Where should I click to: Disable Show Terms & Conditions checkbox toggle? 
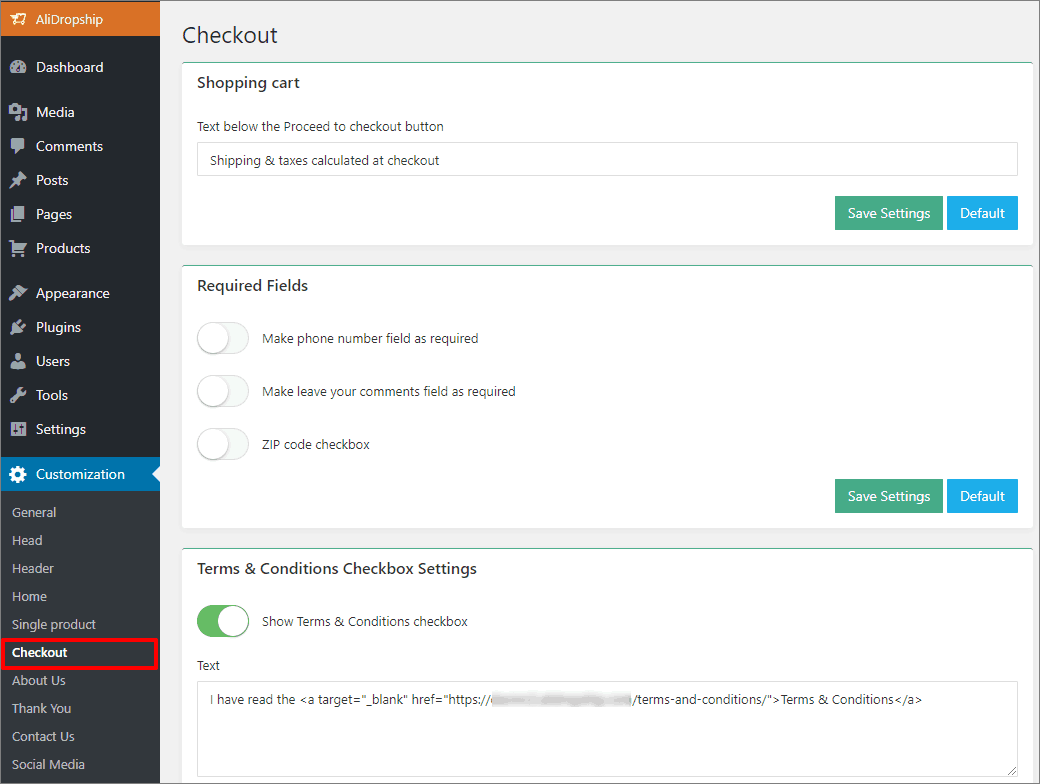[x=223, y=621]
